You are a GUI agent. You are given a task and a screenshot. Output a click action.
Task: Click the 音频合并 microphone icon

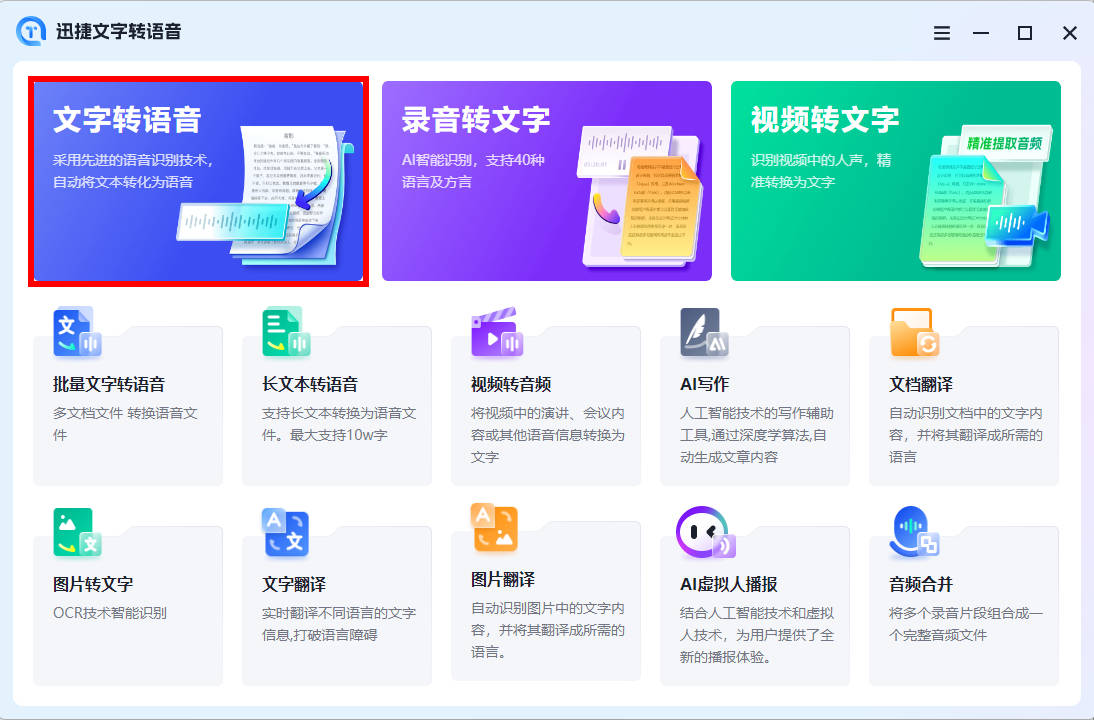pos(914,532)
